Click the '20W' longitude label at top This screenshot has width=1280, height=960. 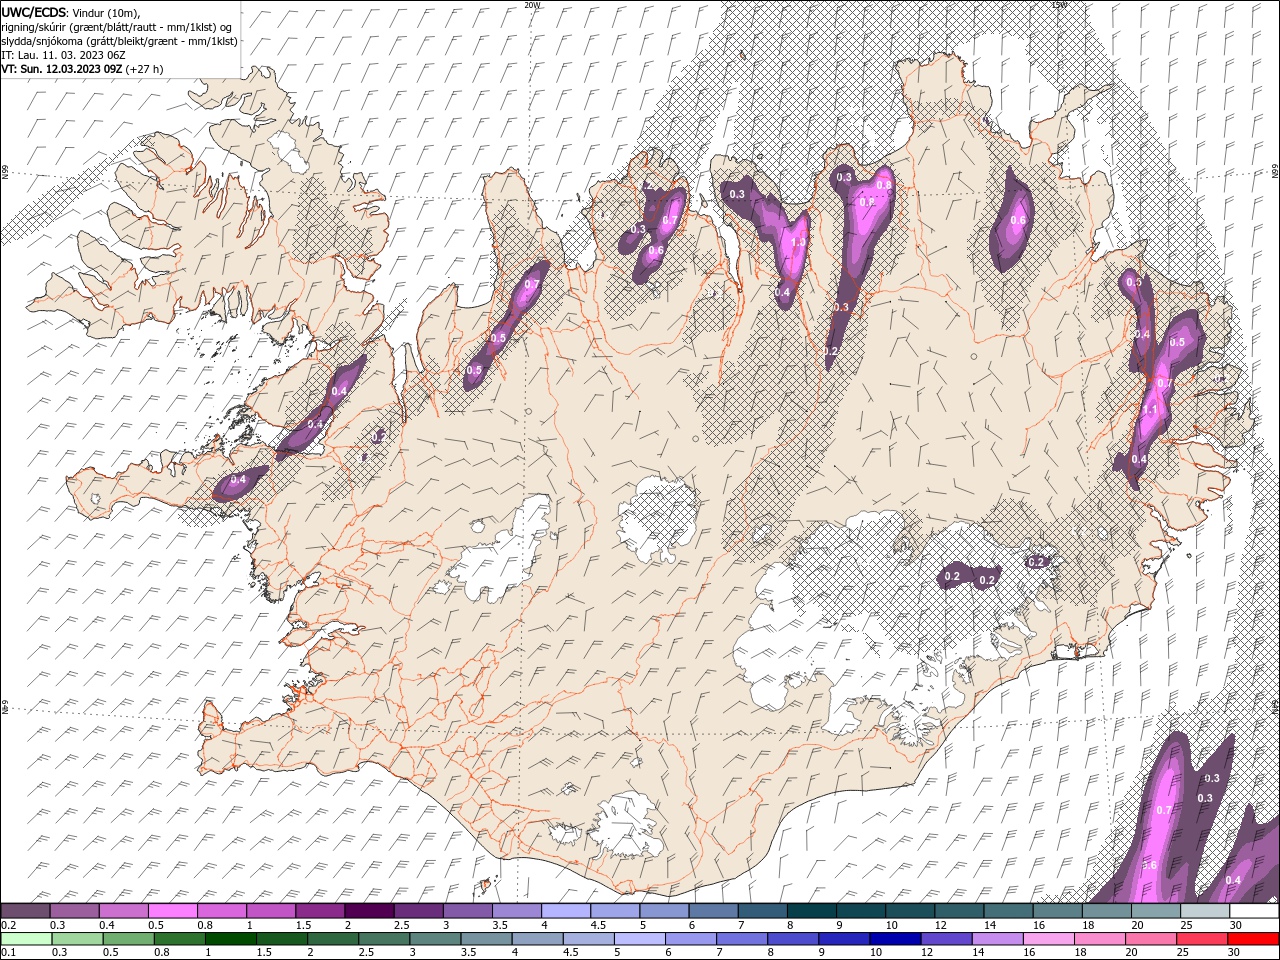tap(532, 5)
